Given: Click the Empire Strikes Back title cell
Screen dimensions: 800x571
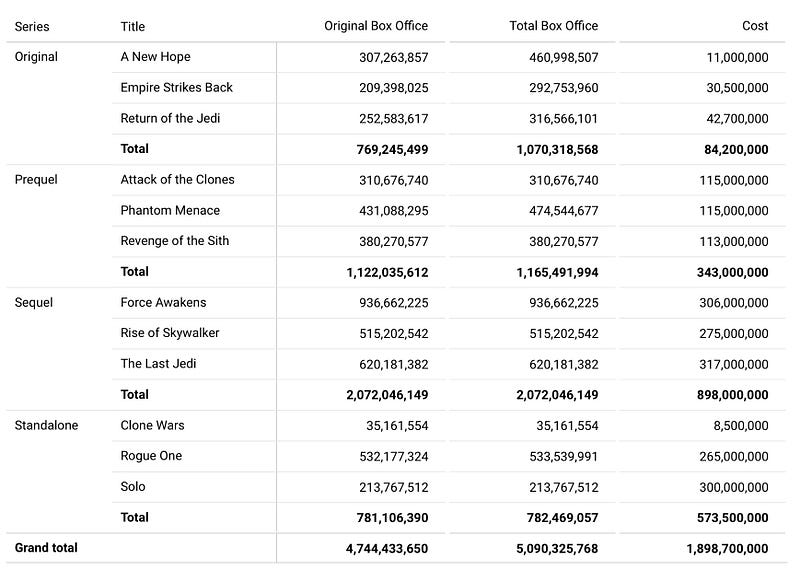Looking at the screenshot, I should tap(176, 88).
